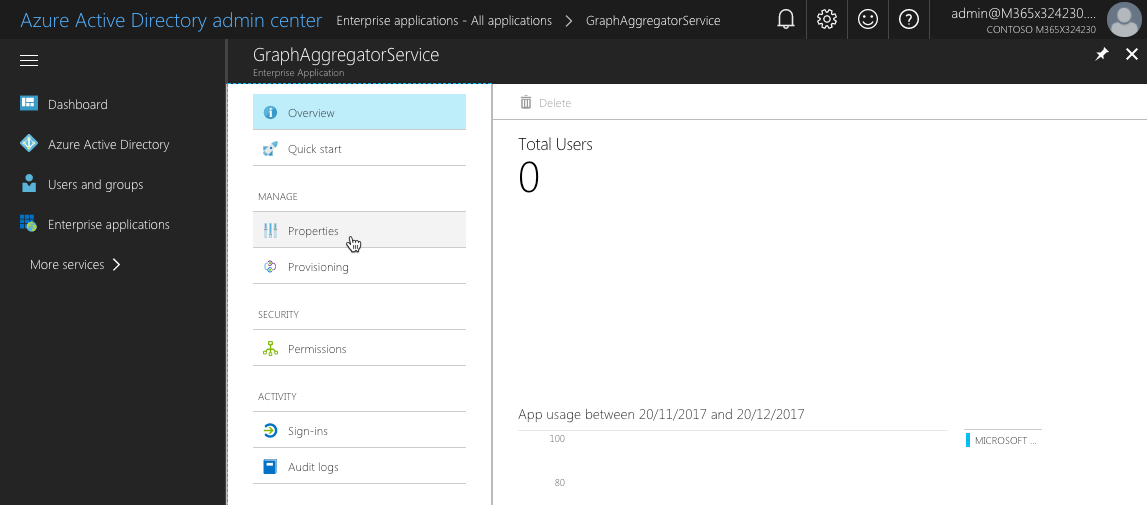
Task: Open the help question mark
Action: tap(909, 20)
